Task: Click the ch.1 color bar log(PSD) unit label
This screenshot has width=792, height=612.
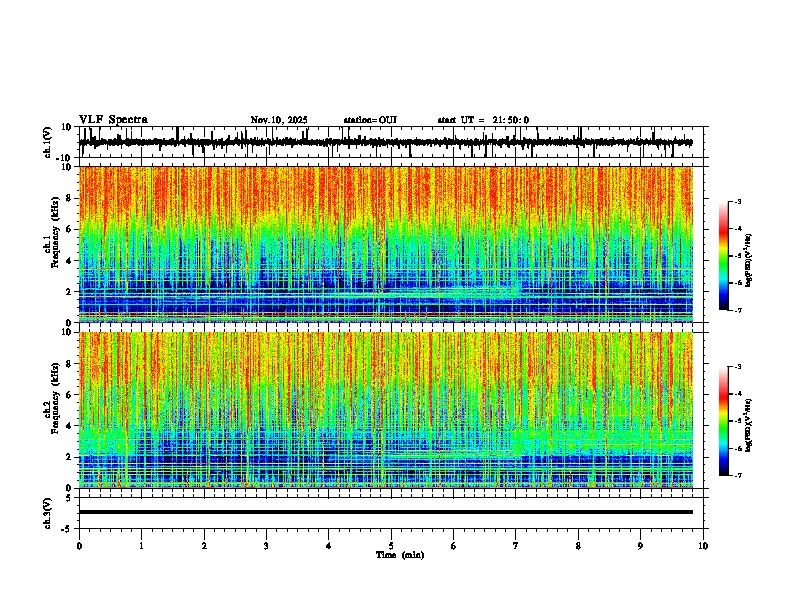Action: click(x=749, y=260)
